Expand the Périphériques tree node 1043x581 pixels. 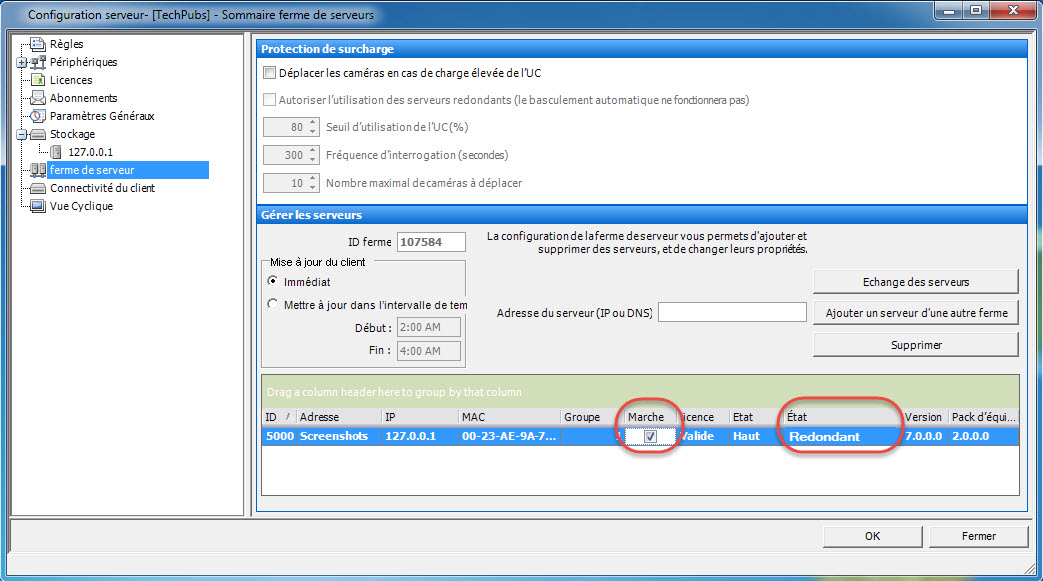(21, 63)
